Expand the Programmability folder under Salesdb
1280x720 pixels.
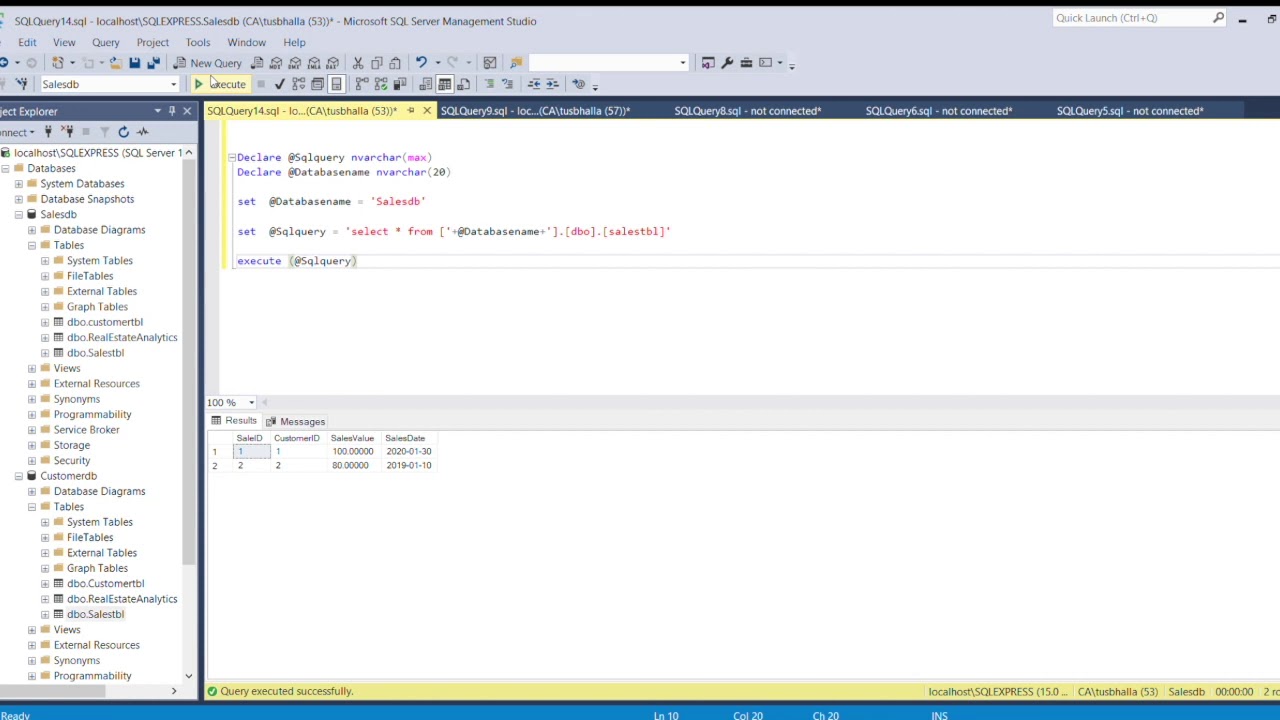point(32,414)
